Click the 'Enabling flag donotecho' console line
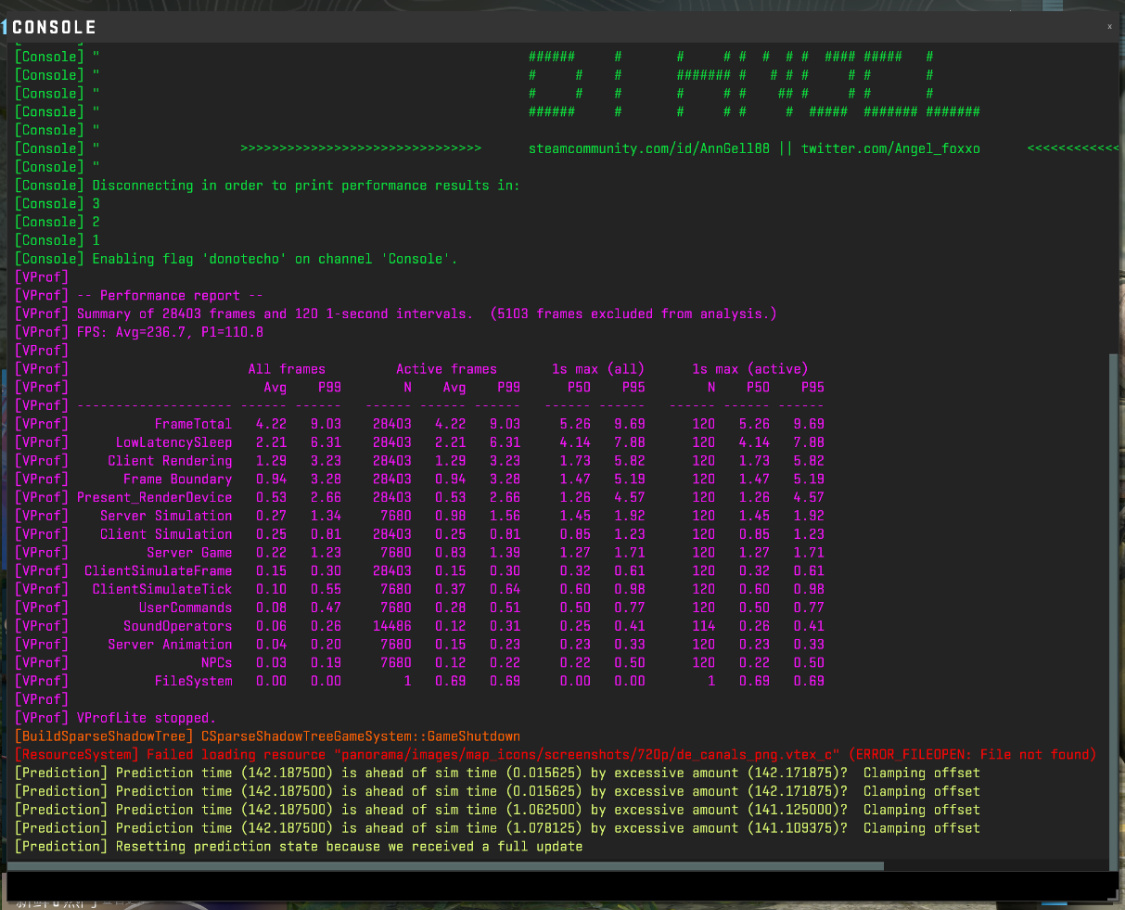Image resolution: width=1125 pixels, height=910 pixels. 236,258
